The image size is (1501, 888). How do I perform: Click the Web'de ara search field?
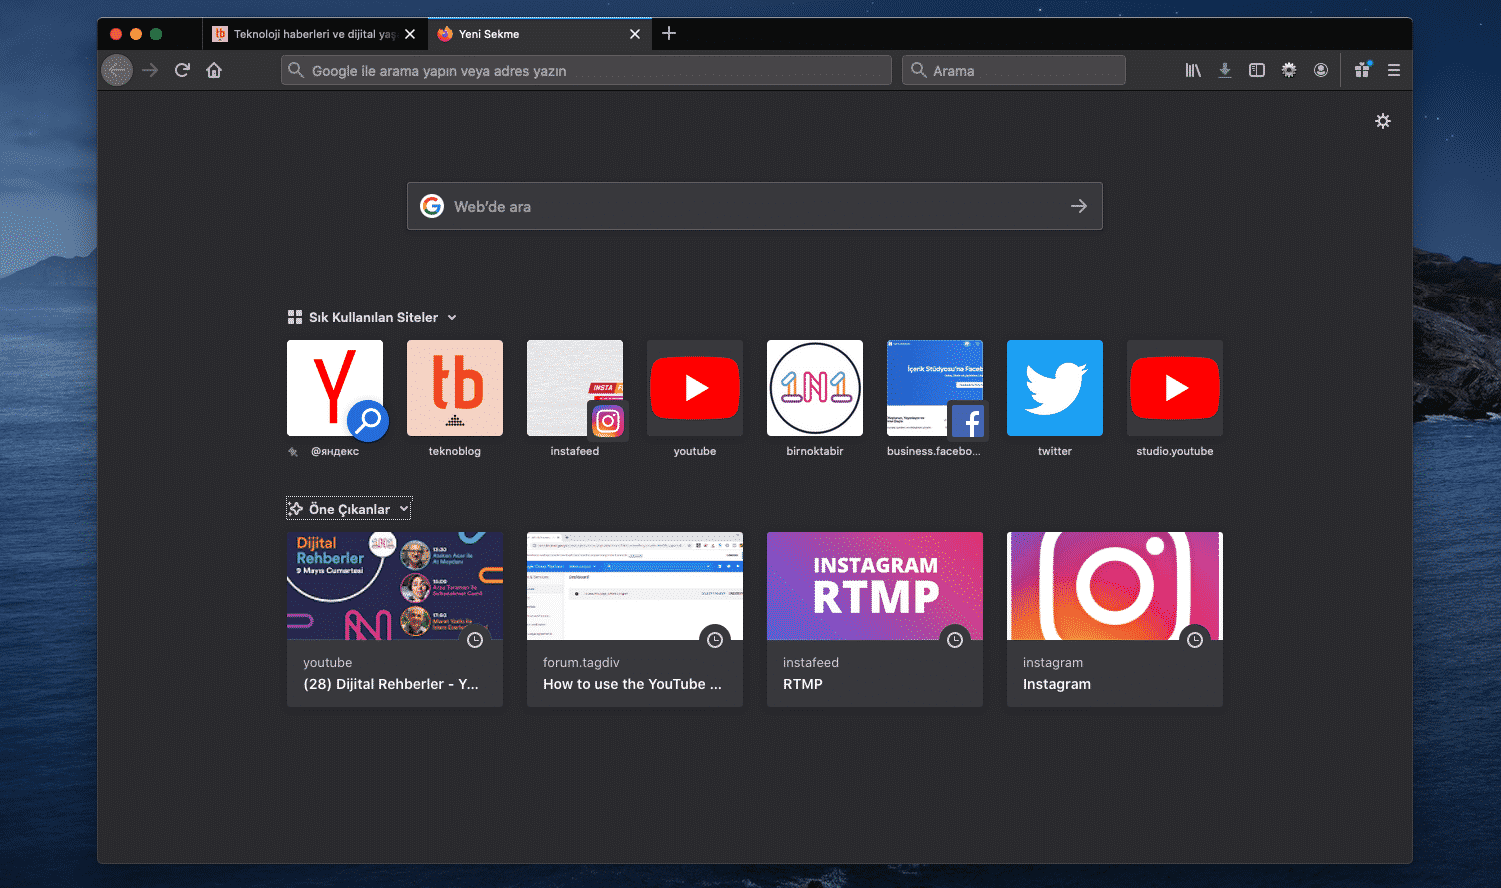755,206
